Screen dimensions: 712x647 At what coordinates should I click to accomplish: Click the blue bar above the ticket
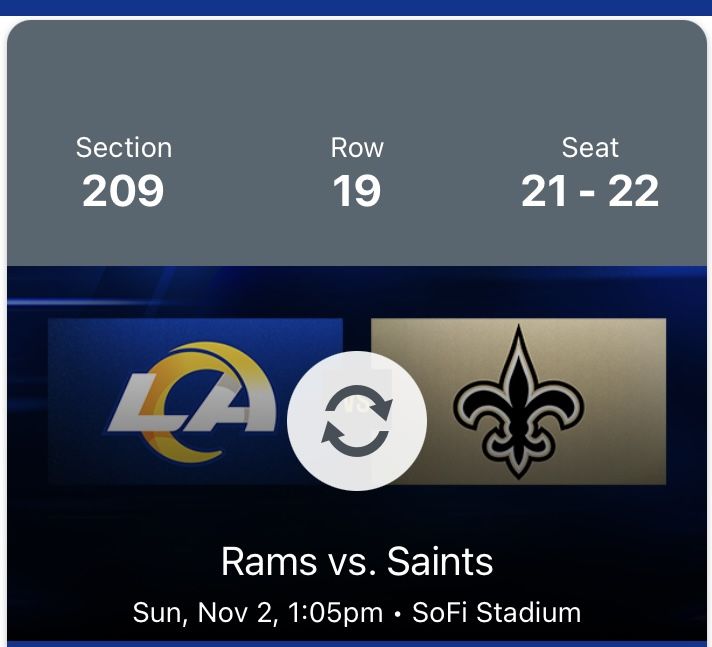point(356,7)
